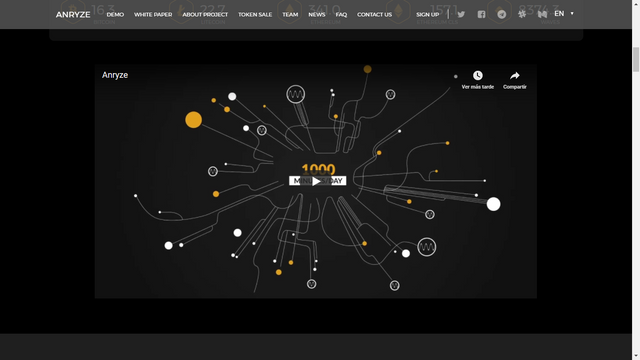640x360 pixels.
Task: Open the EN language dropdown
Action: pyautogui.click(x=564, y=14)
